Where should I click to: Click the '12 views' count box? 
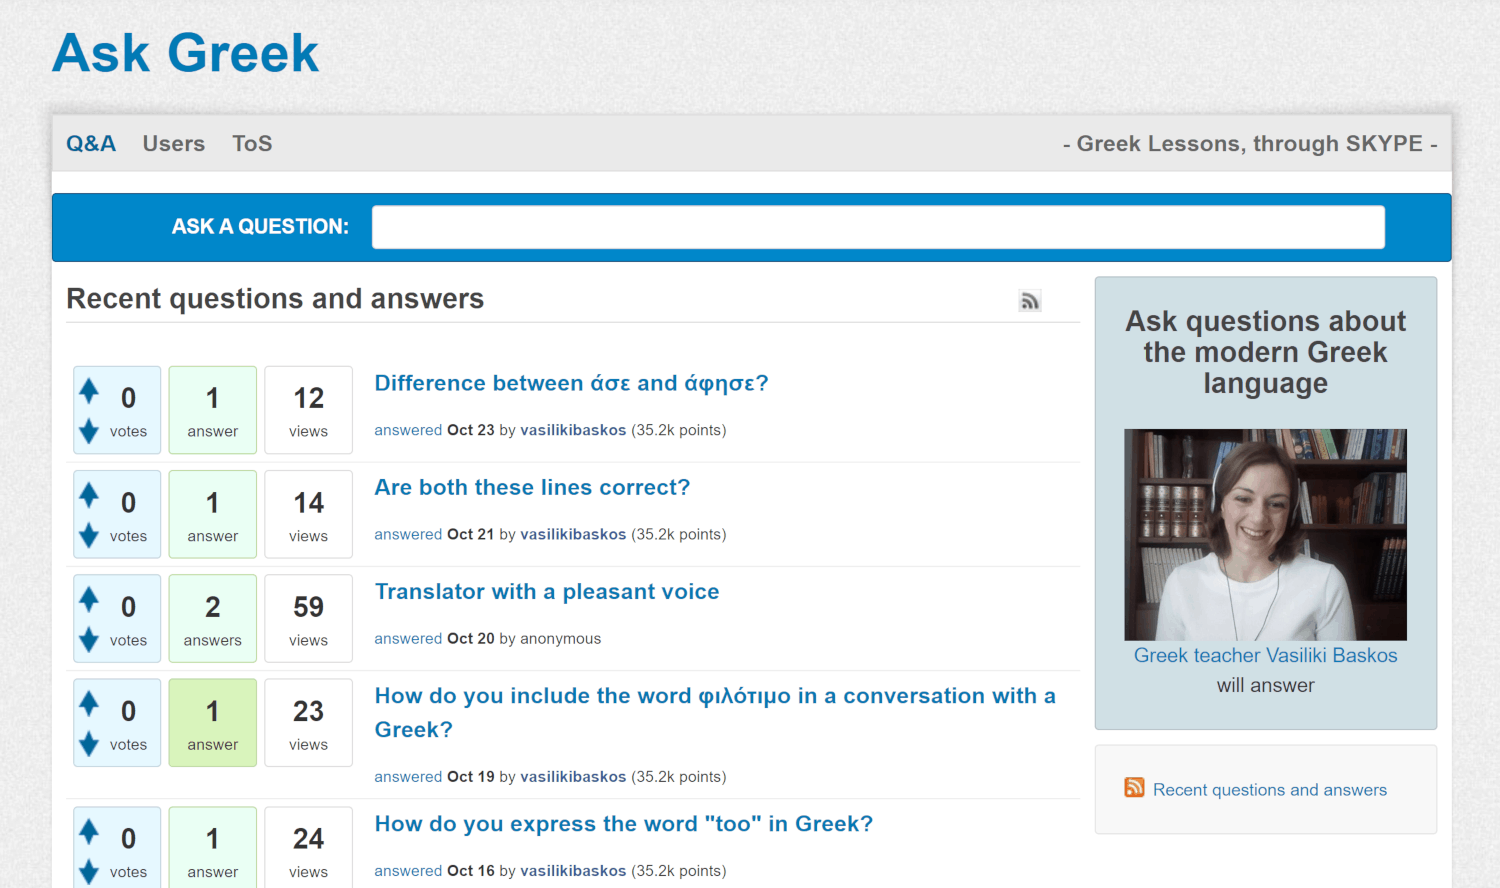point(309,410)
